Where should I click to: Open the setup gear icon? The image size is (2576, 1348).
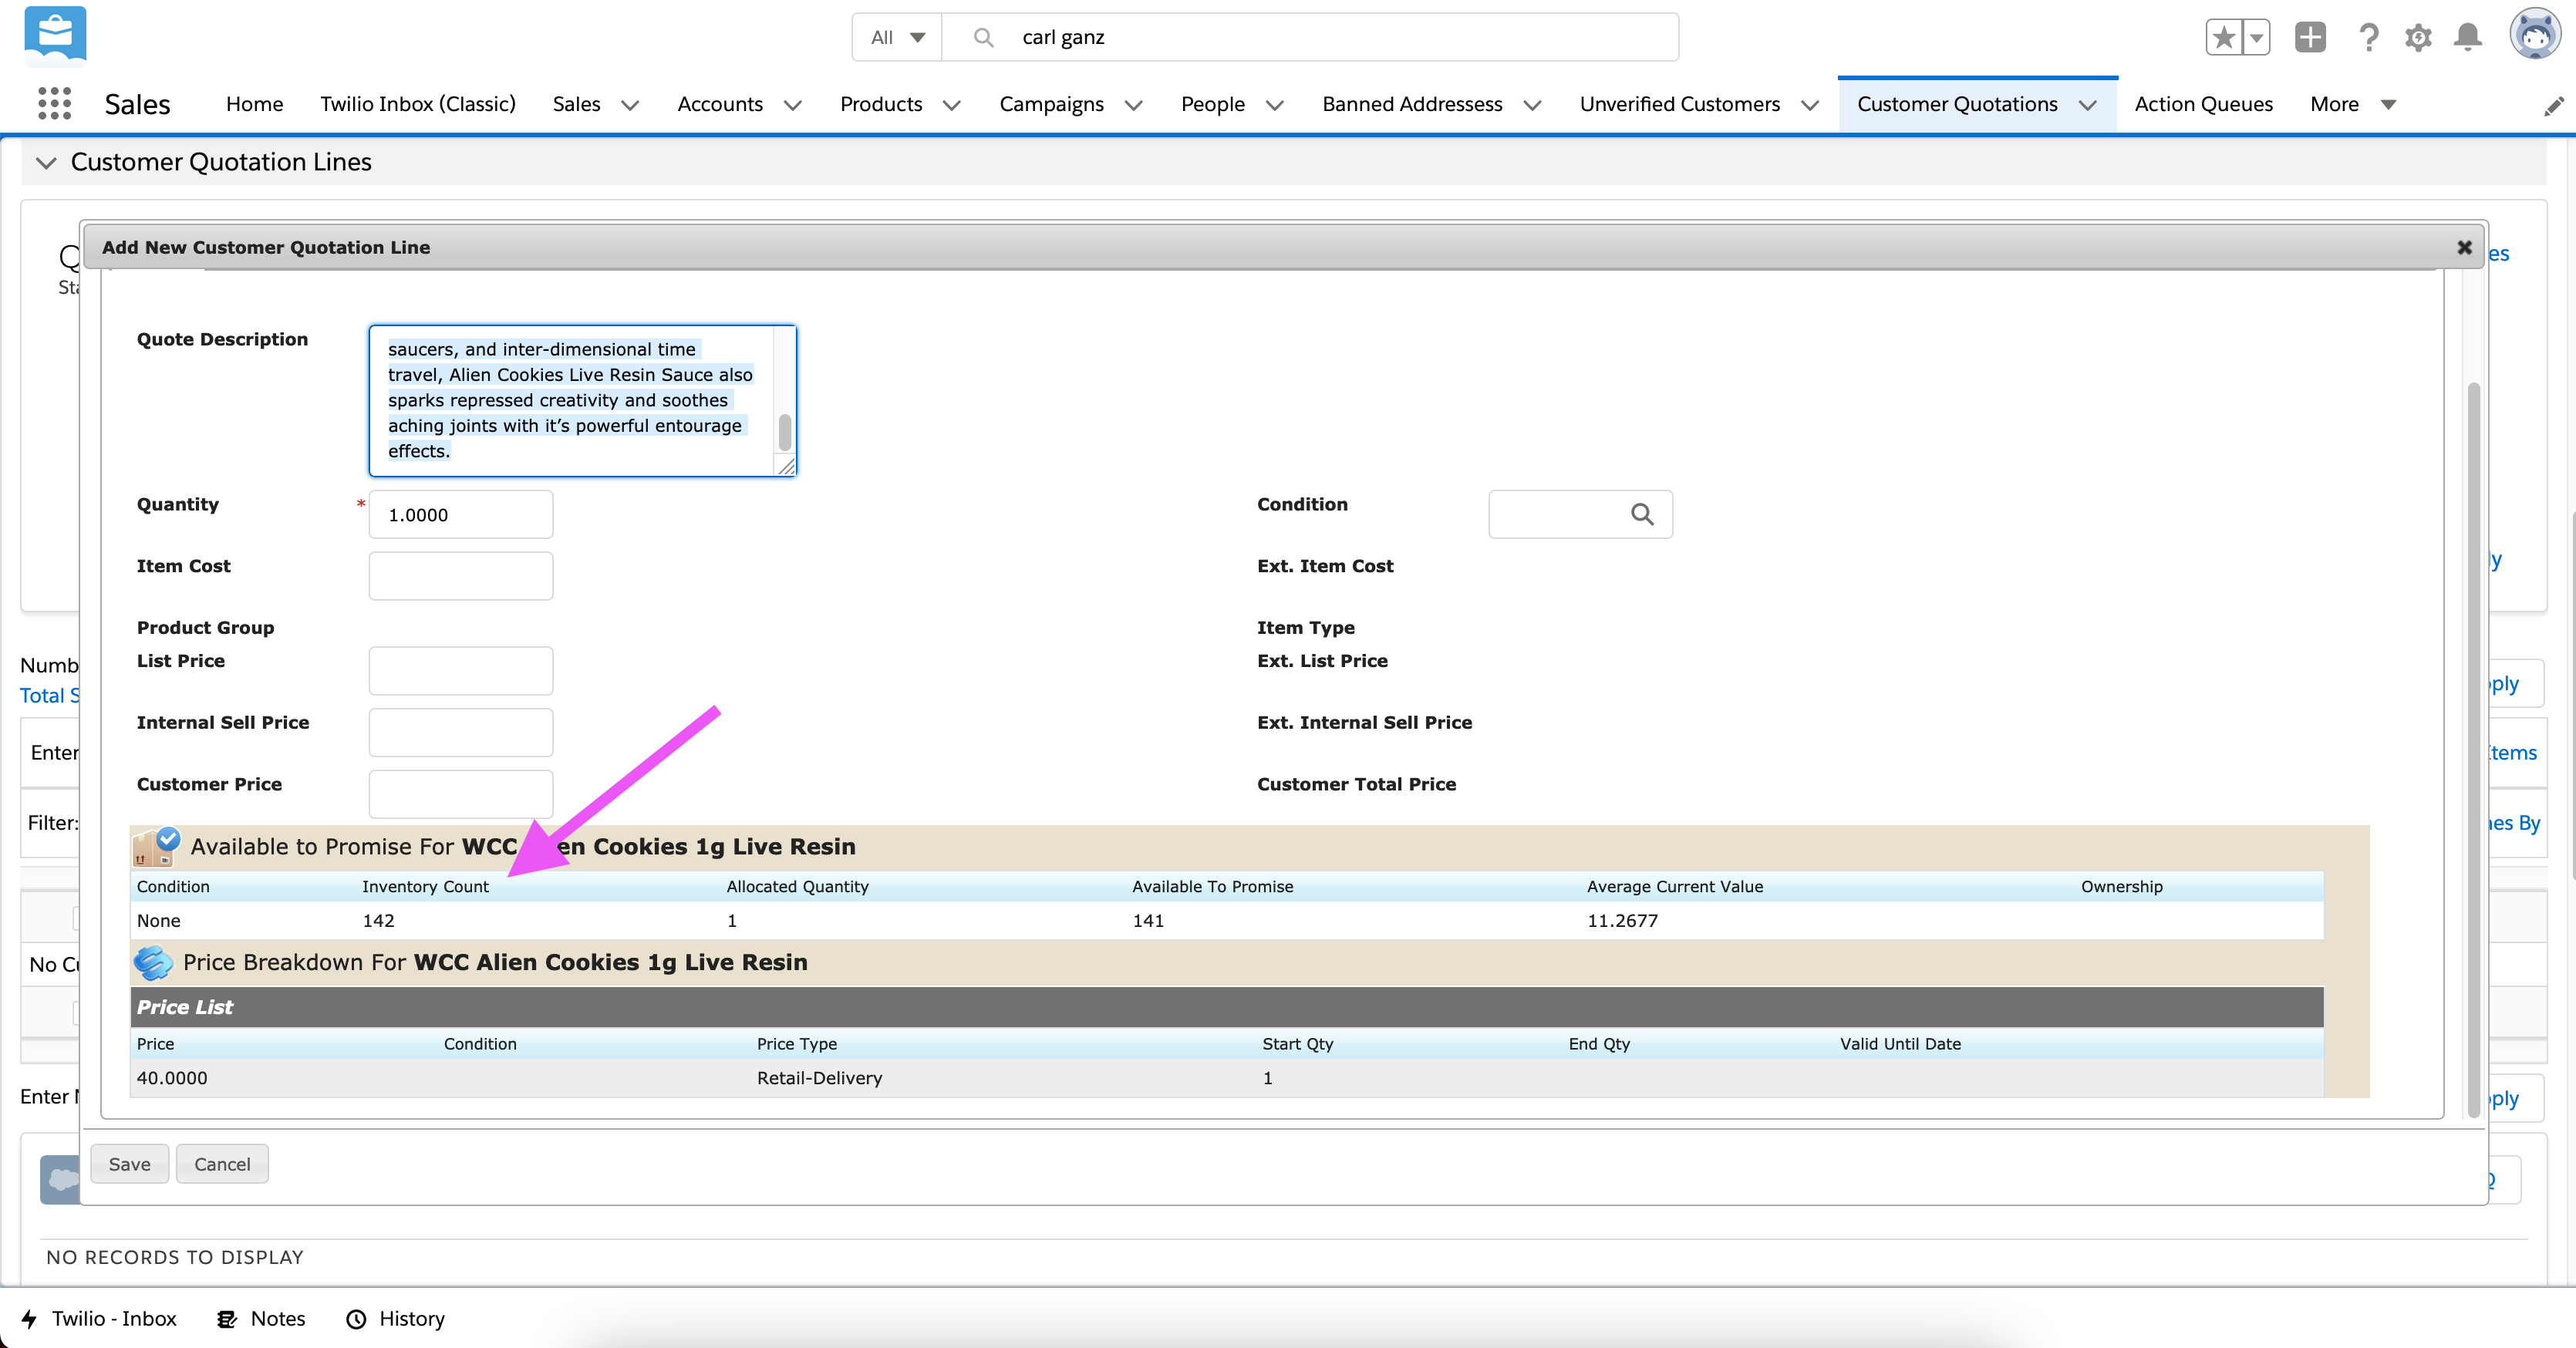[2418, 38]
